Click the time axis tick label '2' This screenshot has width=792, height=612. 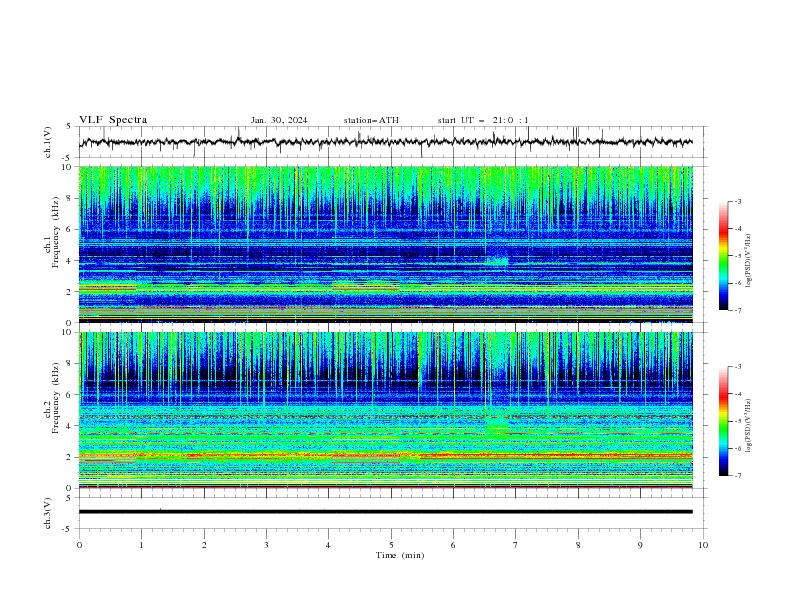pos(204,545)
